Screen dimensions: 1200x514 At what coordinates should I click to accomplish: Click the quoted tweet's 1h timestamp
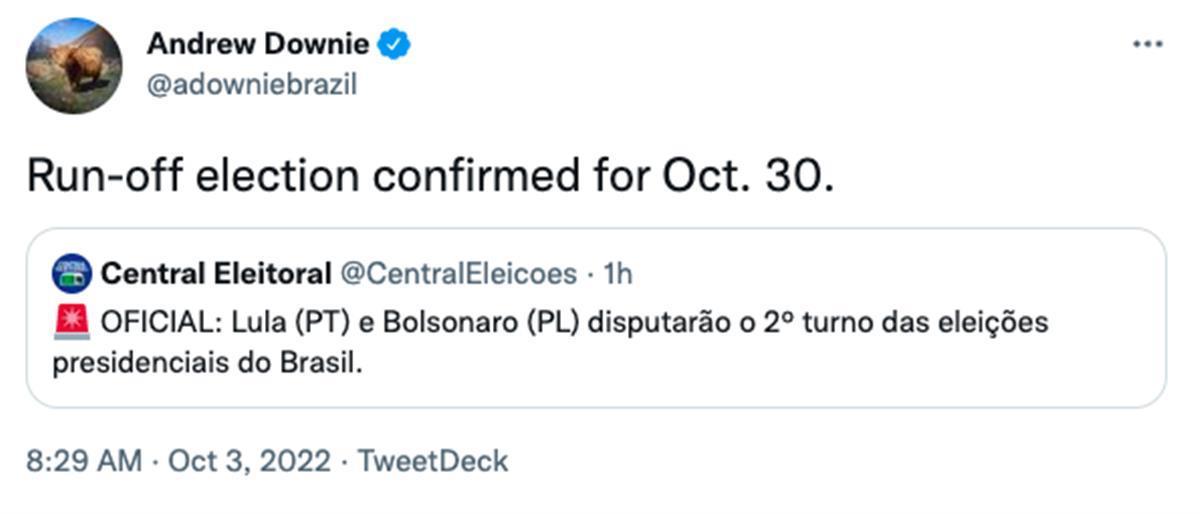tap(619, 273)
